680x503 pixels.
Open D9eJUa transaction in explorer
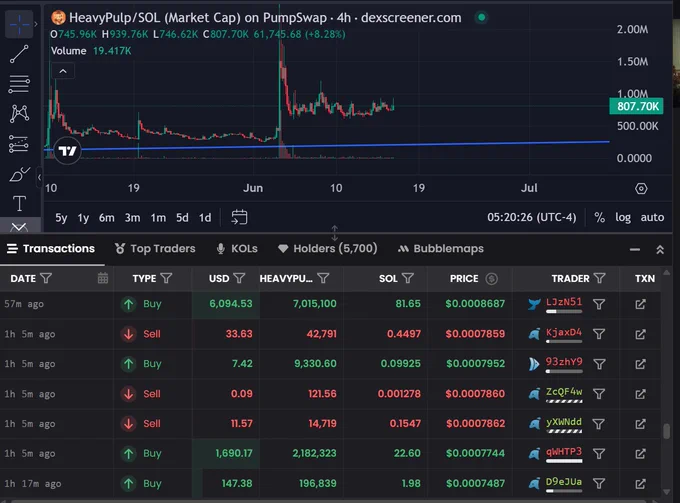point(641,483)
